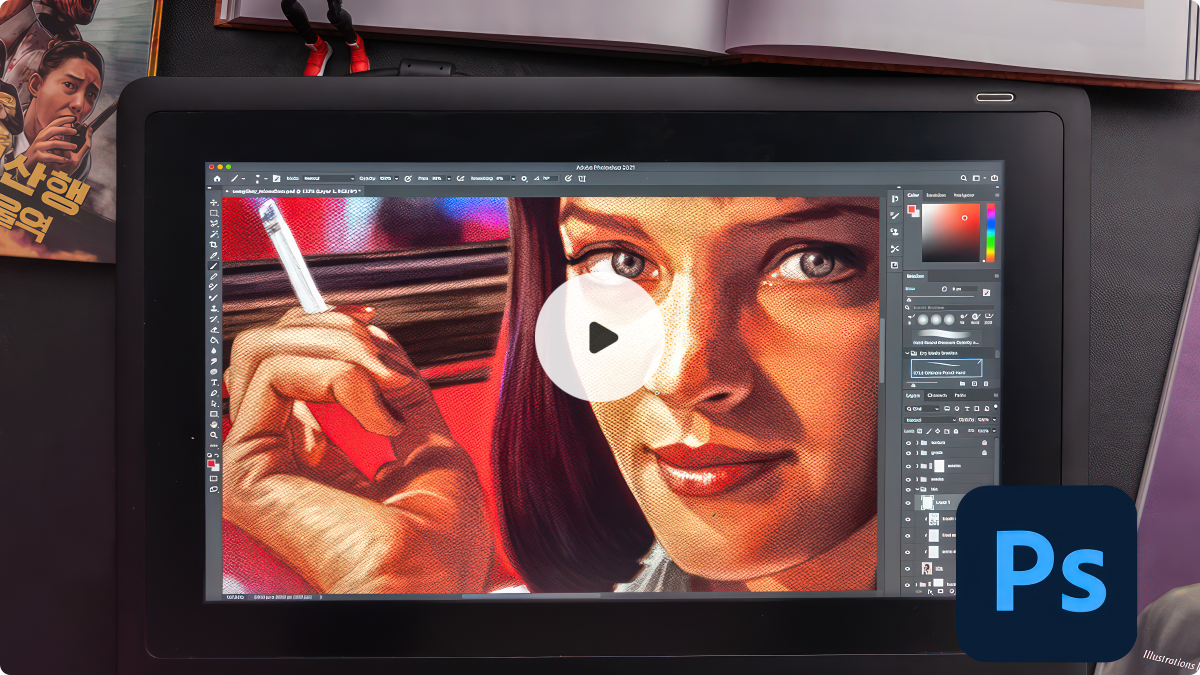Select the Blur droplet tool
This screenshot has width=1200, height=675.
coord(214,350)
